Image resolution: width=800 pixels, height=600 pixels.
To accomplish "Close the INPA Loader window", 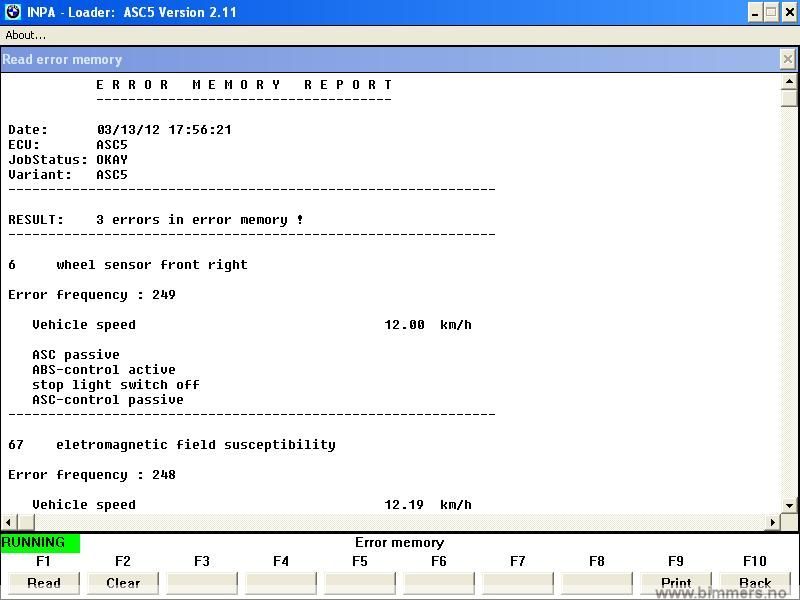I will click(x=789, y=12).
